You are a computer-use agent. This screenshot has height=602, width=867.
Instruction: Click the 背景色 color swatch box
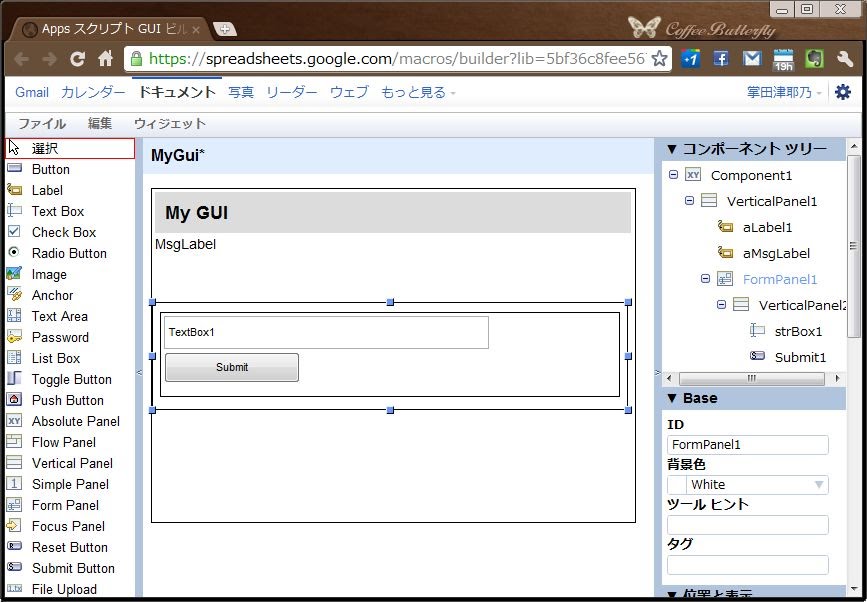pyautogui.click(x=676, y=485)
